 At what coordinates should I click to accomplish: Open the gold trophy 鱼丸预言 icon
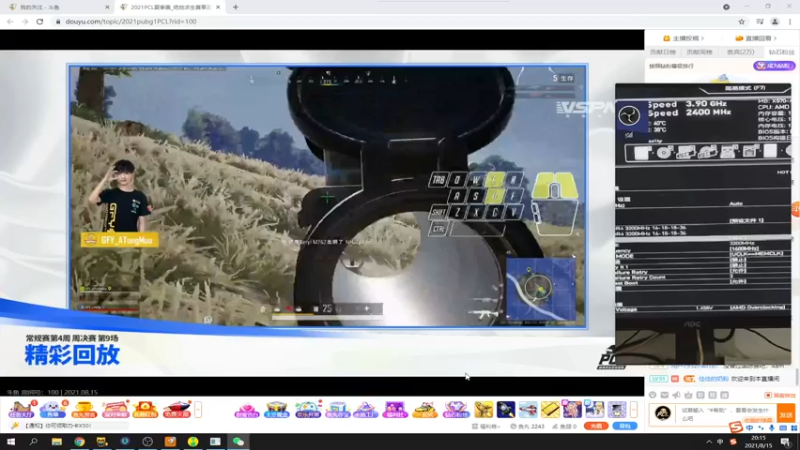tap(84, 409)
